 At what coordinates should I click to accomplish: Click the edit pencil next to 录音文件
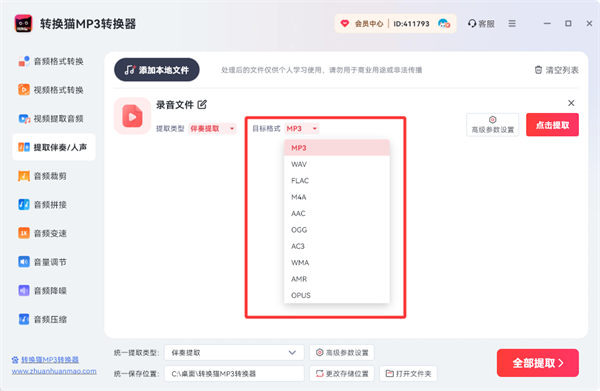pyautogui.click(x=202, y=104)
